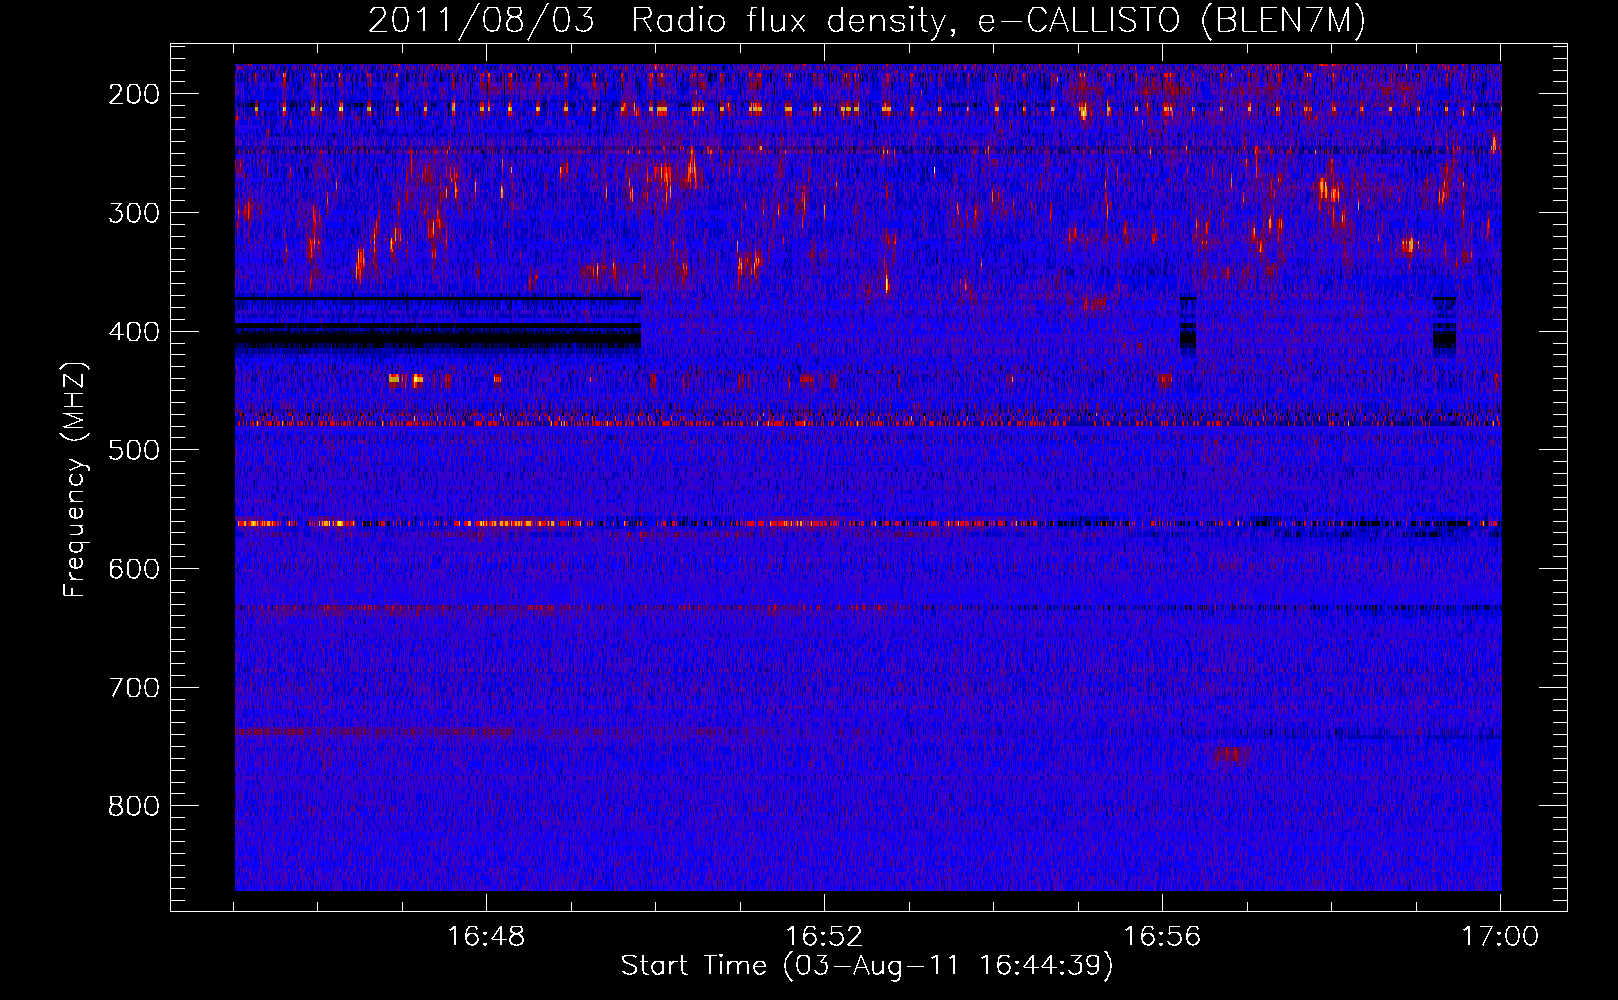Click the 600 frequency tick label
The width and height of the screenshot is (1618, 1000).
click(134, 569)
